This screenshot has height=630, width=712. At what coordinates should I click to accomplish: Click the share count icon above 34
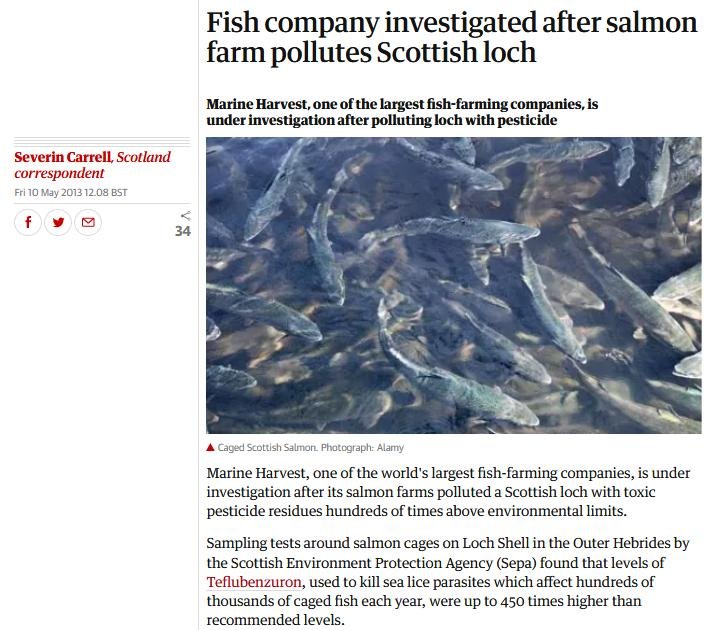(184, 215)
